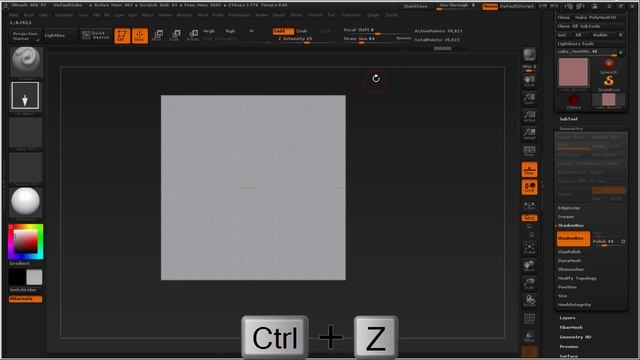The image size is (640, 360).
Task: Toggle the Floor grid
Action: pyautogui.click(x=529, y=169)
